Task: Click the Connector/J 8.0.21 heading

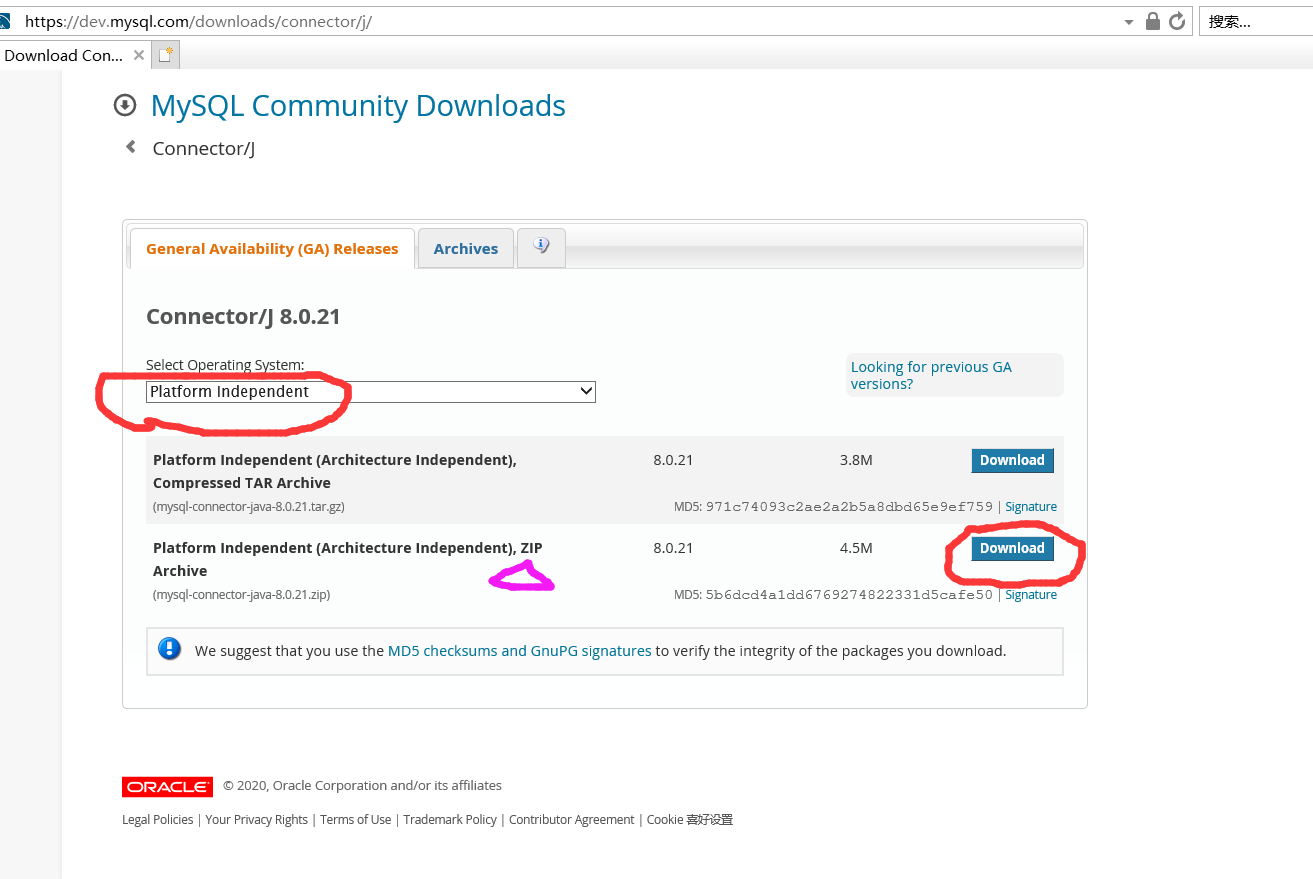Action: point(243,316)
